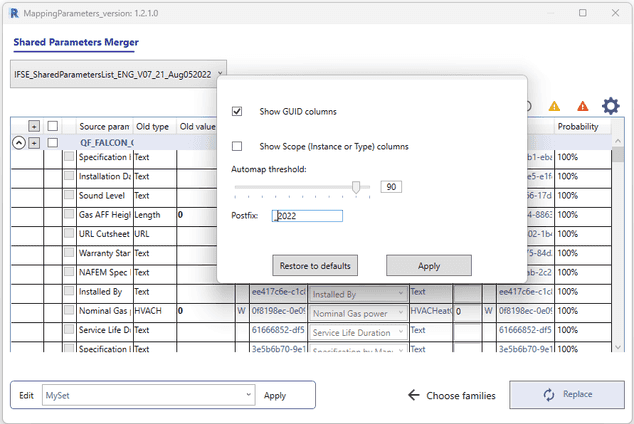Click the table vertical scrollbar up arrow
Image resolution: width=634 pixels, height=424 pixels.
pos(618,141)
